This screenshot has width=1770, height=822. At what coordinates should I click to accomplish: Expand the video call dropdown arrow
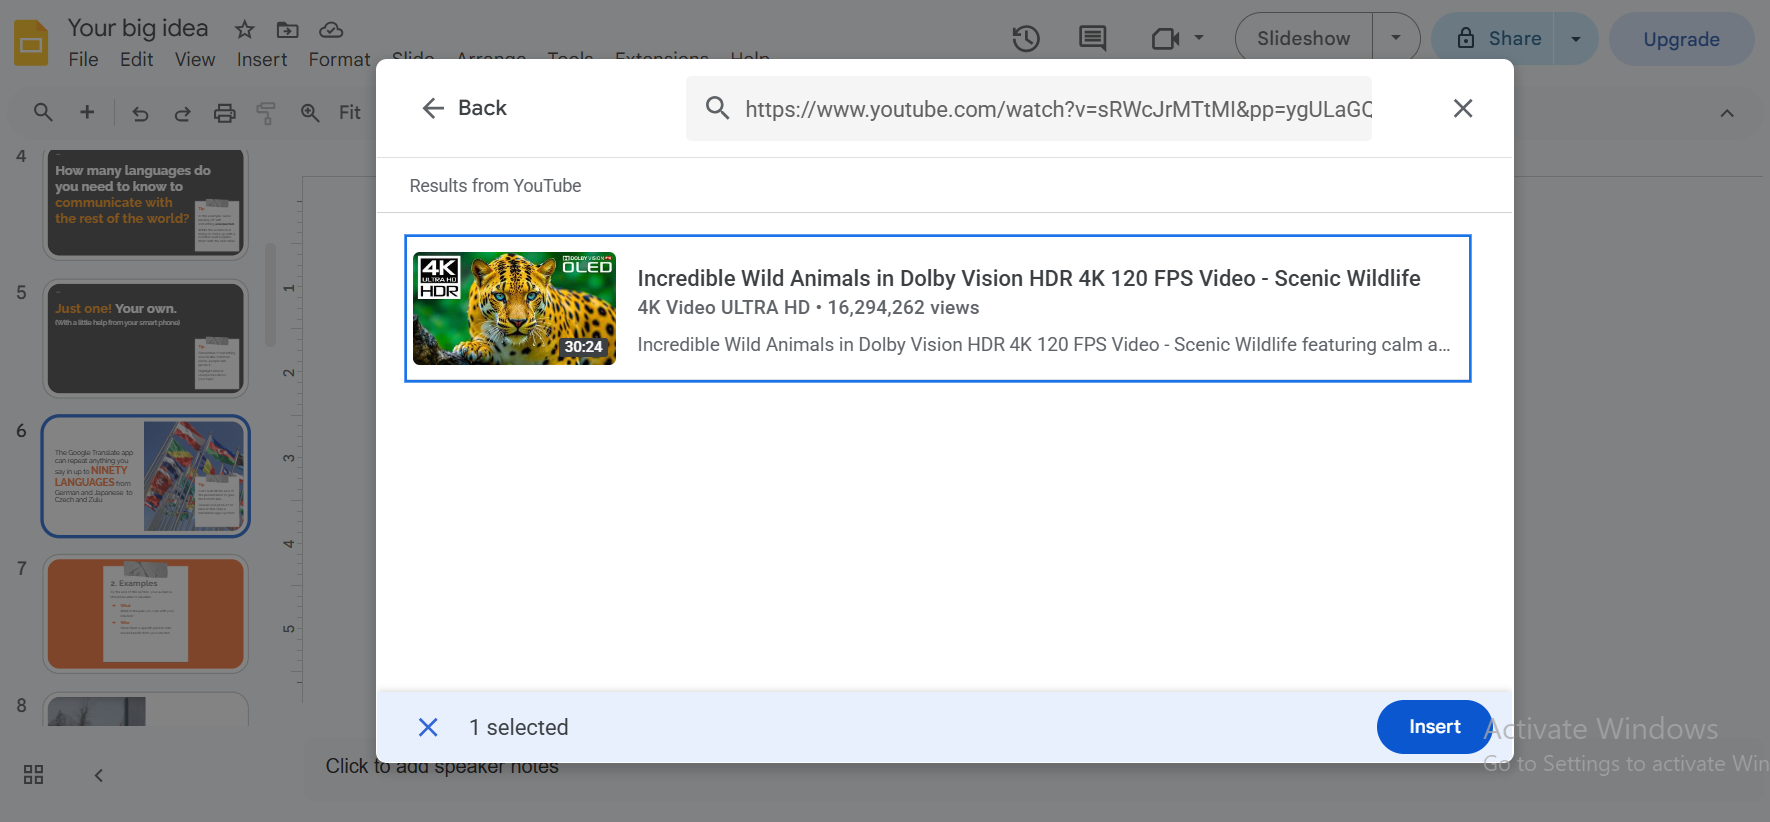pos(1199,39)
